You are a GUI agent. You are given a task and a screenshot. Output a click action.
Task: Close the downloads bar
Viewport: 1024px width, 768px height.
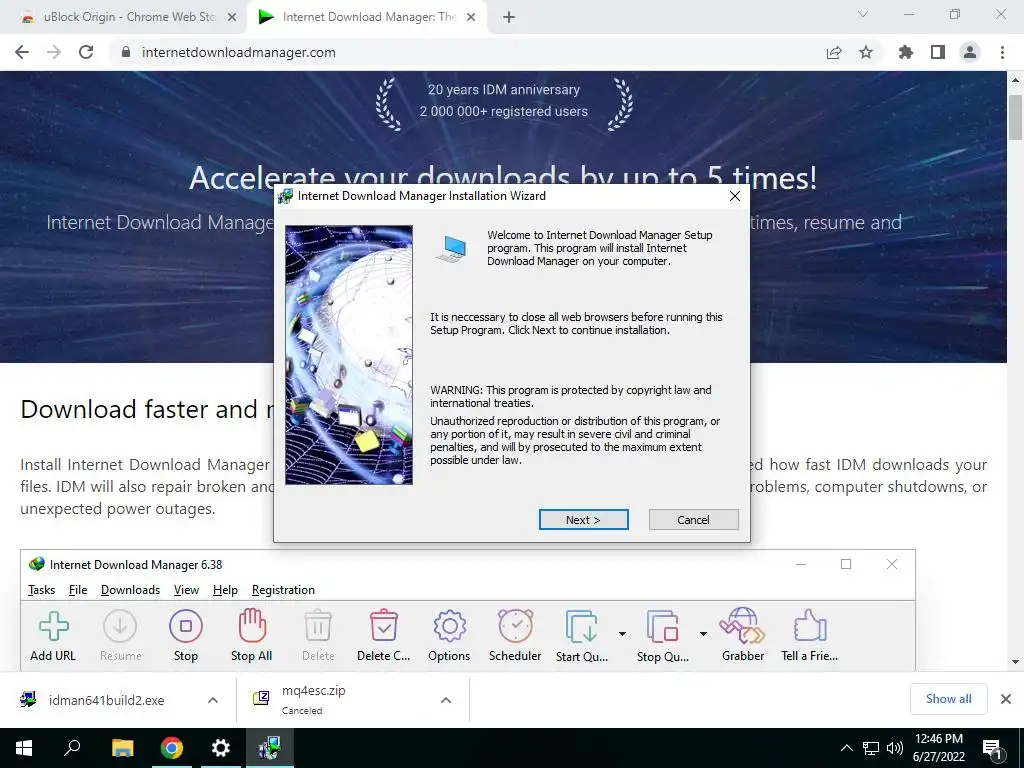pos(1006,699)
